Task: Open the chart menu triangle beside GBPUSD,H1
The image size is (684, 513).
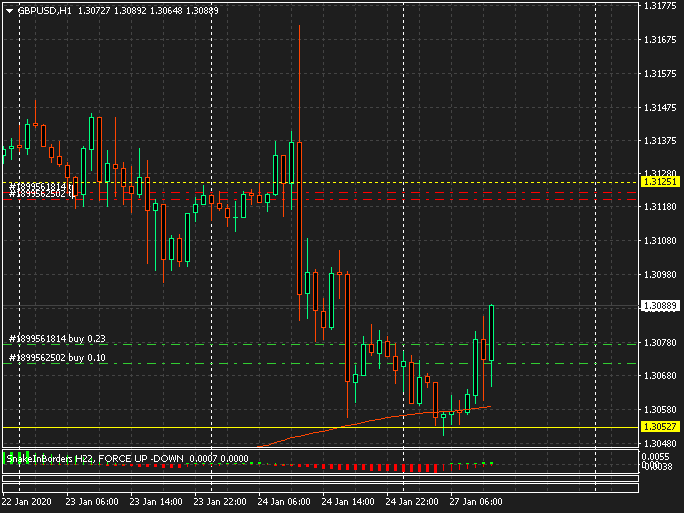Action: coord(9,10)
